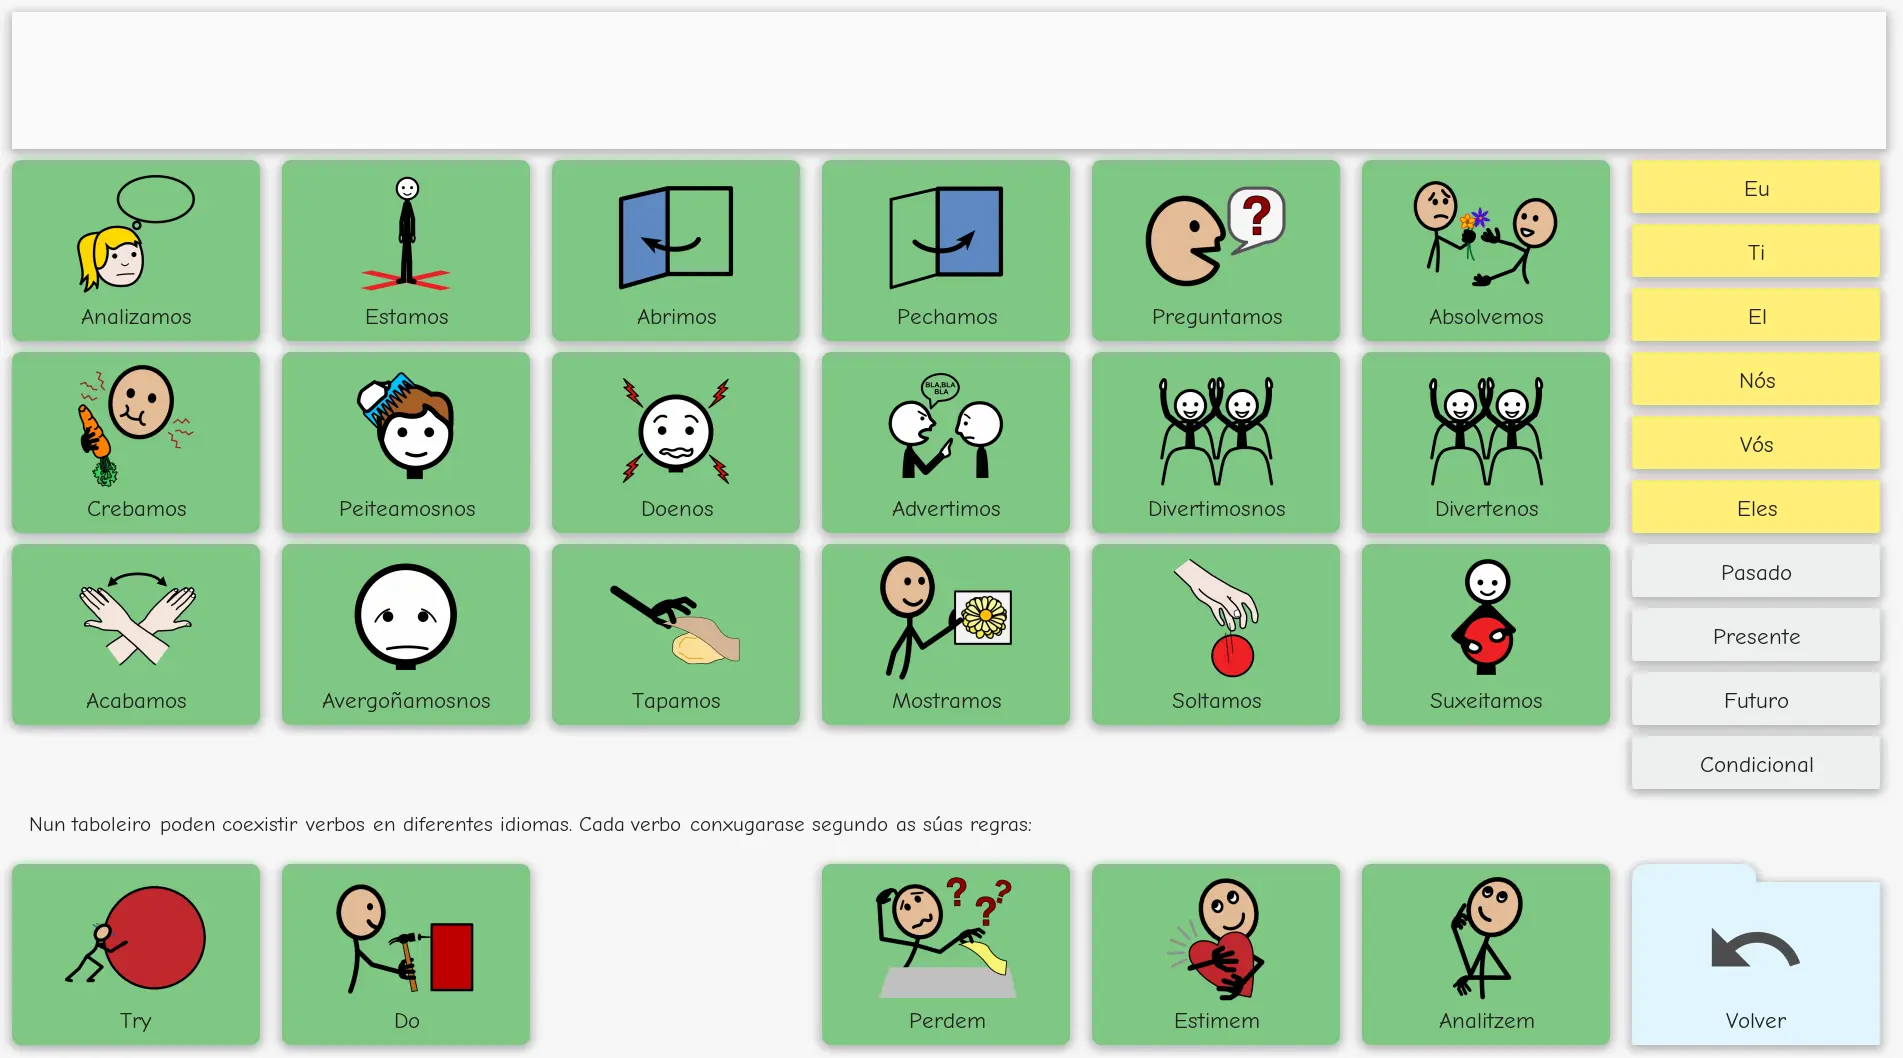Click the Try pushing ball pictogram
1903x1058 pixels.
pos(136,954)
